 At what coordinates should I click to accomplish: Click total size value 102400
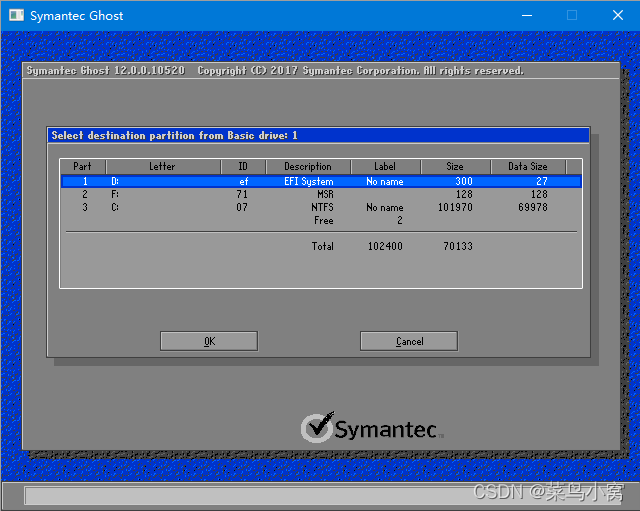coord(385,246)
